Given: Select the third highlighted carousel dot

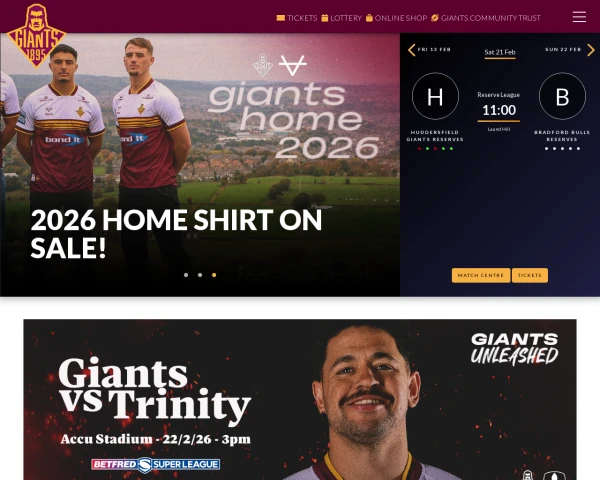Looking at the screenshot, I should (x=214, y=275).
